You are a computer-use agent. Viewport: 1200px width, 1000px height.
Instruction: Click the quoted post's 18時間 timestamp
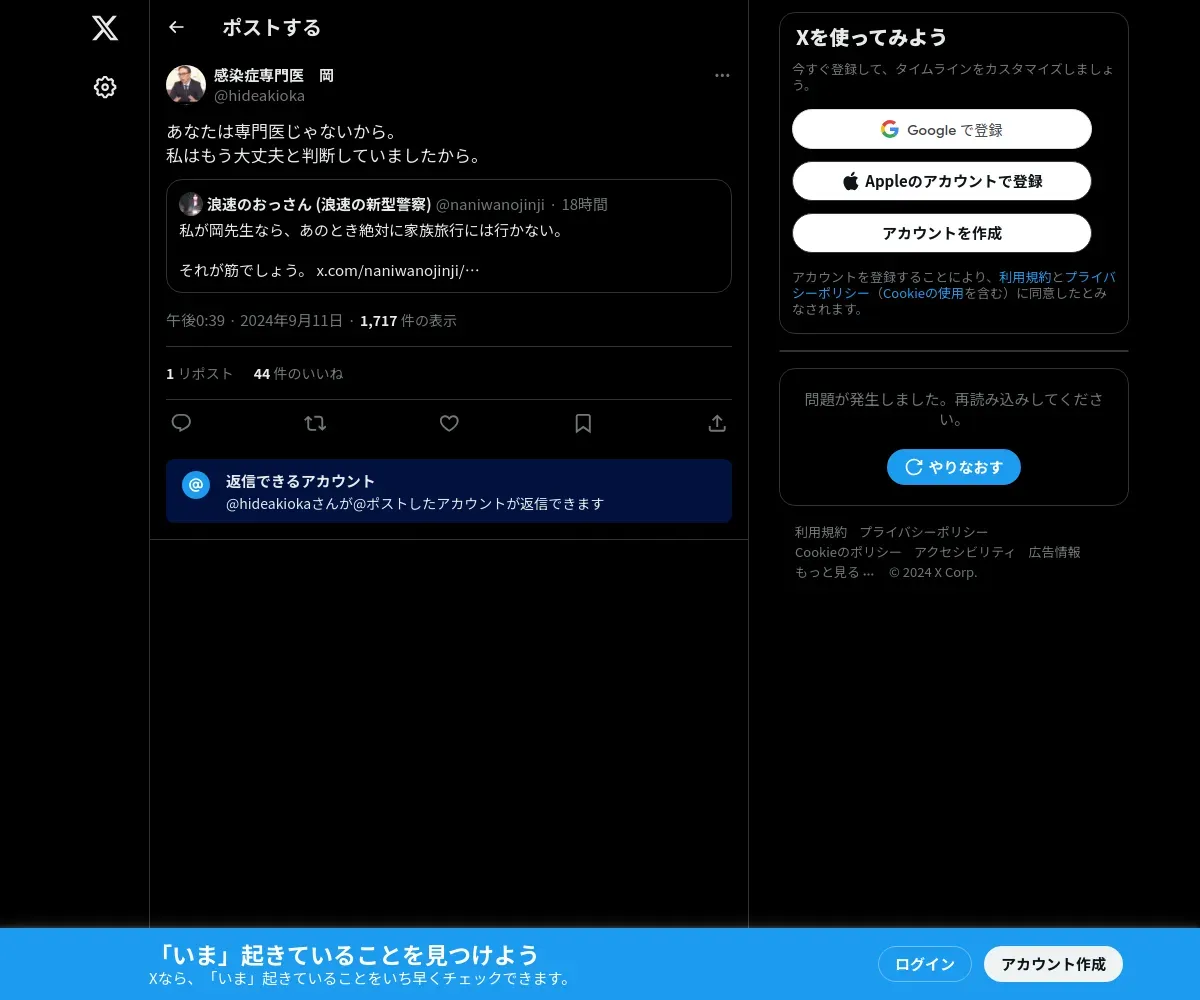(584, 204)
